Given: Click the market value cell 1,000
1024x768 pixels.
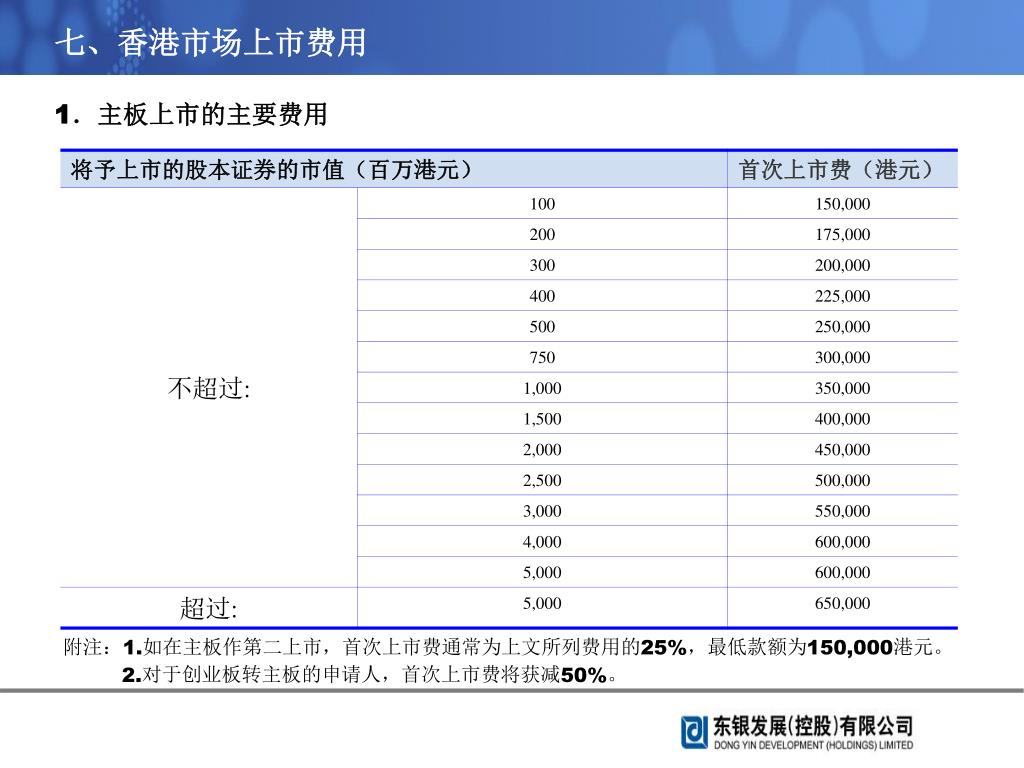Looking at the screenshot, I should point(542,388).
